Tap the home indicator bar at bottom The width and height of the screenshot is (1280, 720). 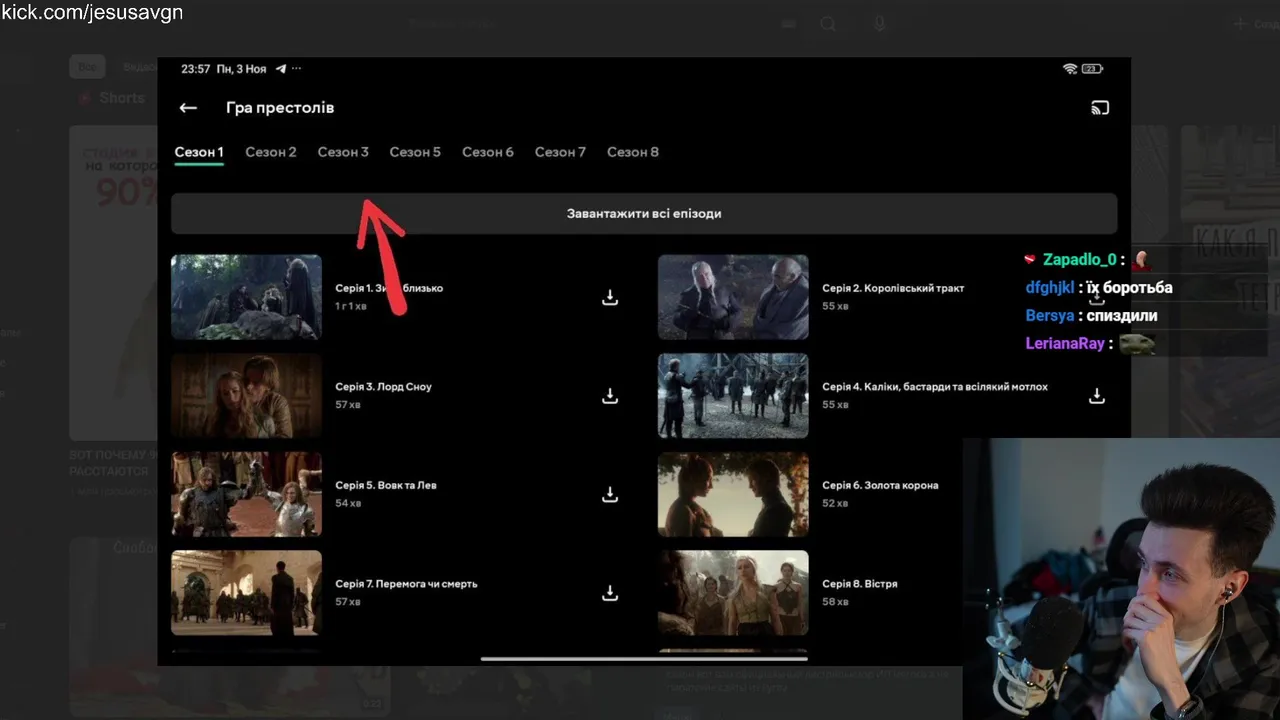pos(644,658)
